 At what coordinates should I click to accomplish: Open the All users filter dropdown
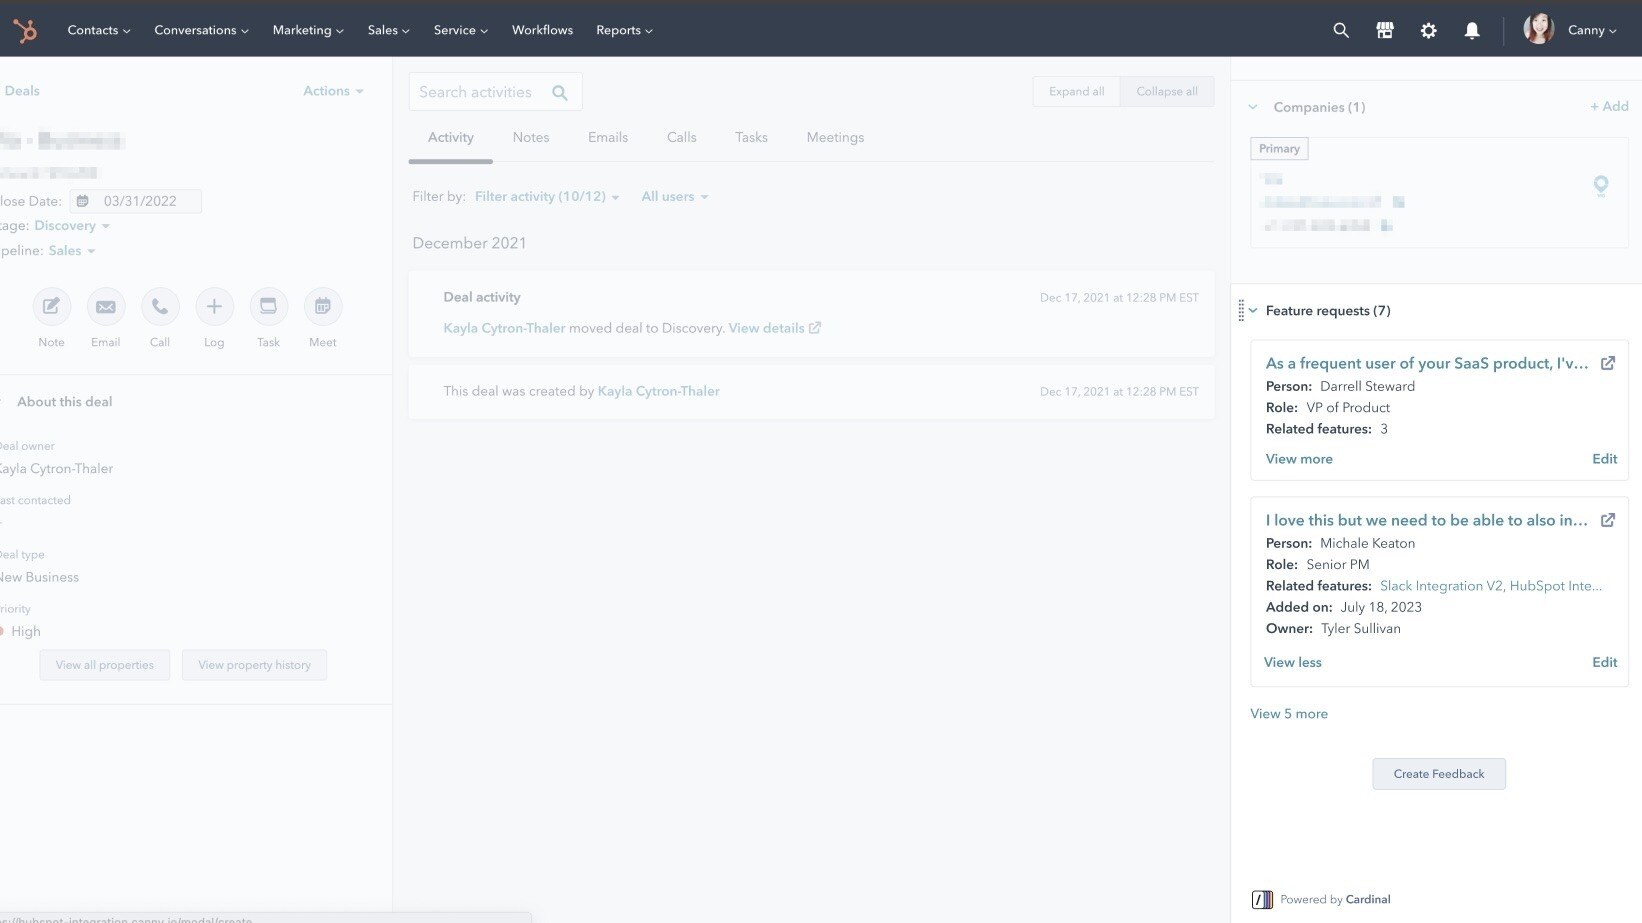[674, 197]
